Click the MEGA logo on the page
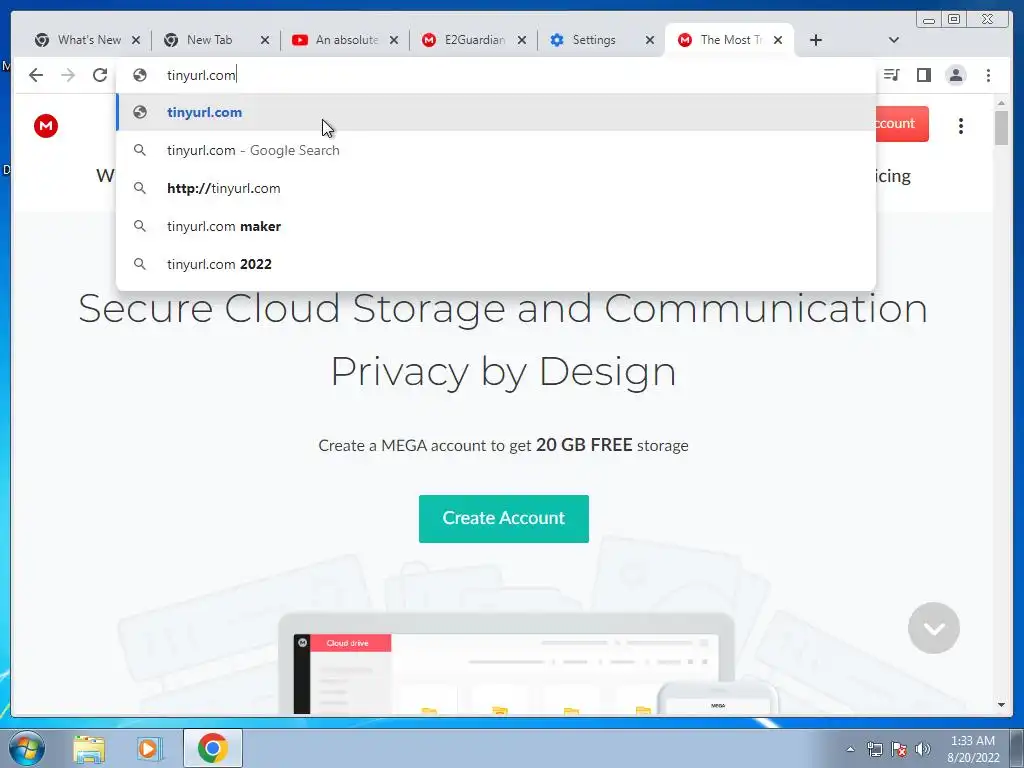 point(46,125)
